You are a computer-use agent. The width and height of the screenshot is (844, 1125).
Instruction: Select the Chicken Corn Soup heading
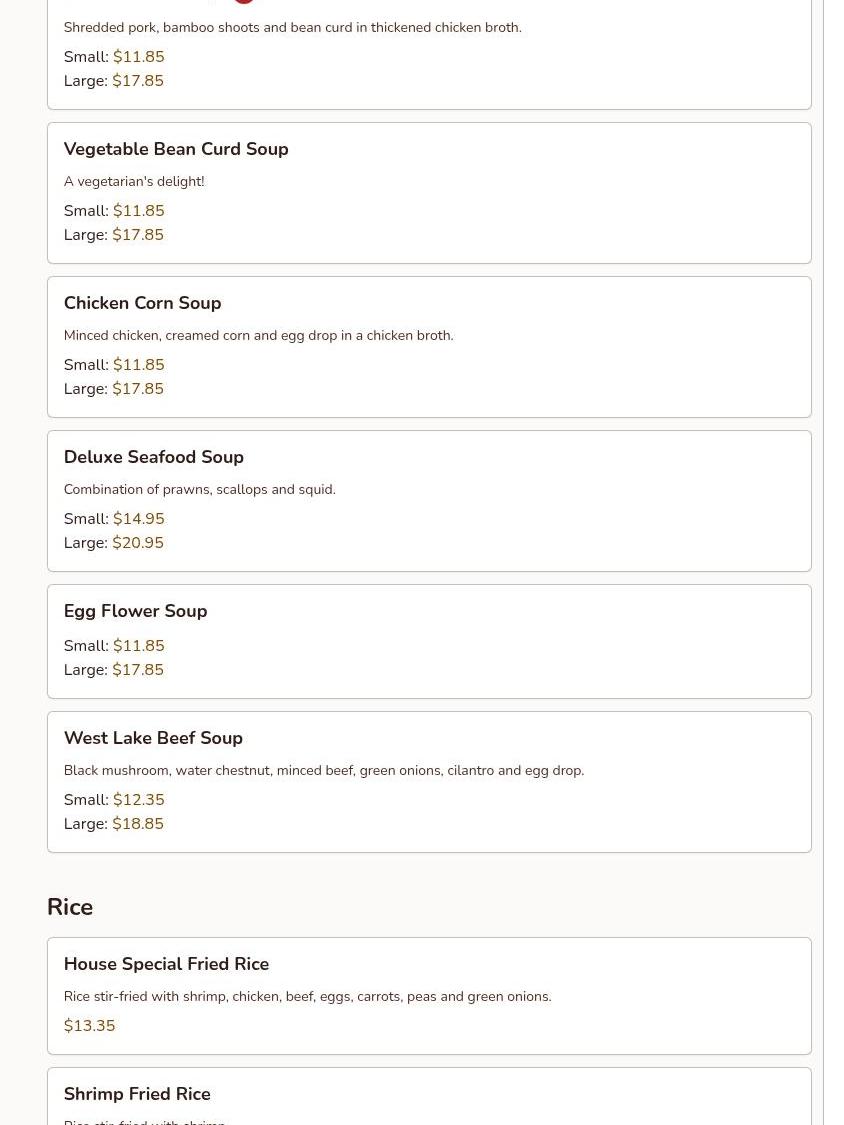[x=142, y=303]
